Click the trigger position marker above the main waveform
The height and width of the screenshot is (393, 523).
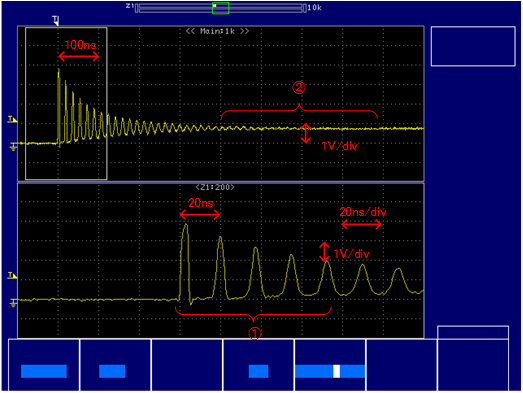(x=56, y=20)
